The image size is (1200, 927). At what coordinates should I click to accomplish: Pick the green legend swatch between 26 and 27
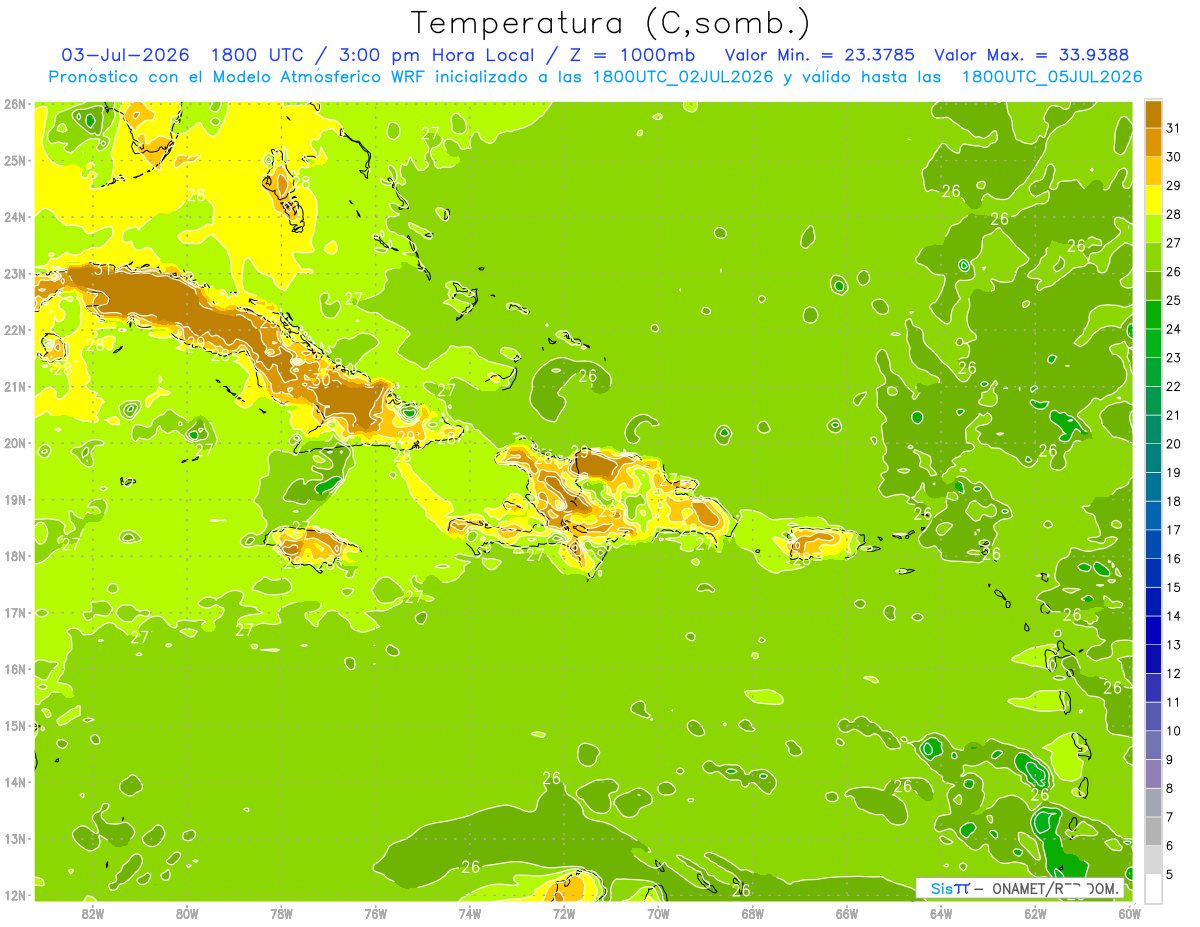(x=1153, y=257)
